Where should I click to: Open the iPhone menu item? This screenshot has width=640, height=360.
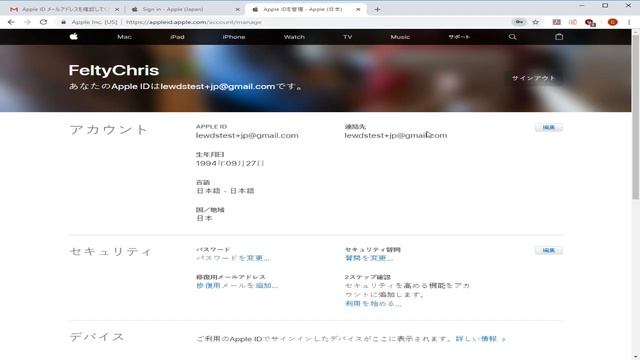click(234, 37)
